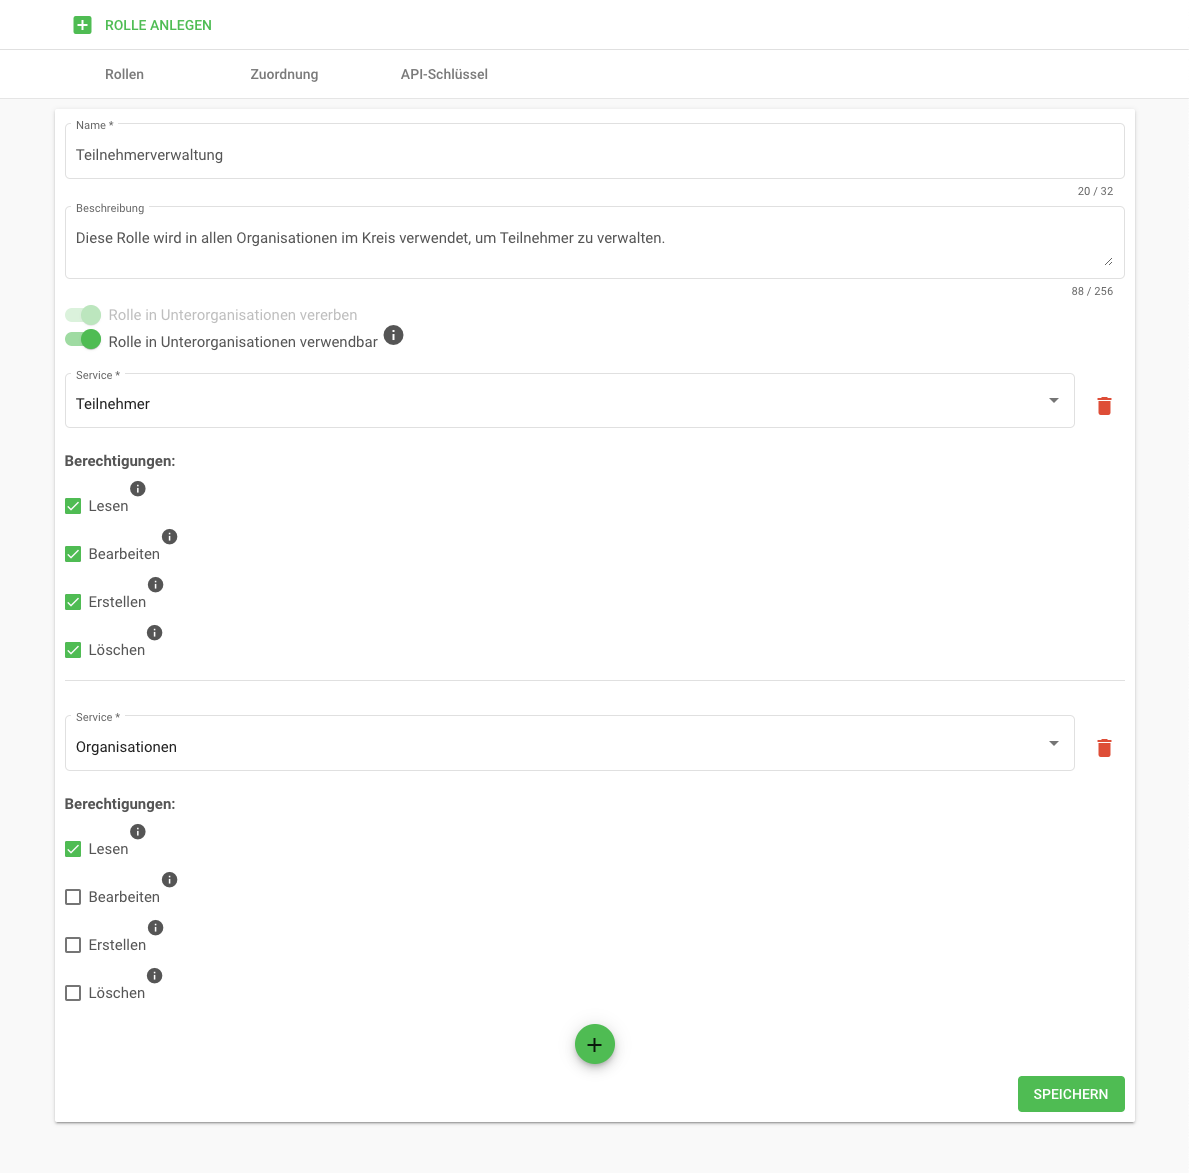Click the info icon for Organisationen Erstellen permission

tap(155, 928)
